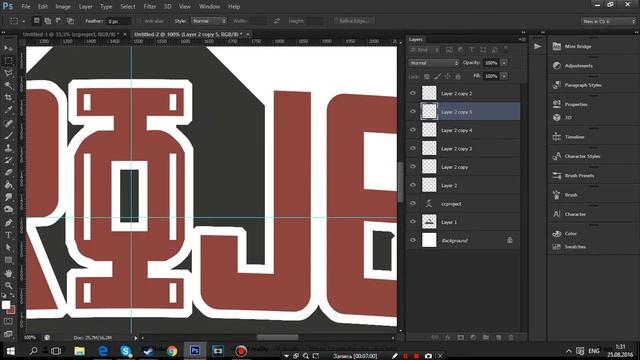Open the Window menu
The width and height of the screenshot is (640, 360).
pyautogui.click(x=209, y=7)
